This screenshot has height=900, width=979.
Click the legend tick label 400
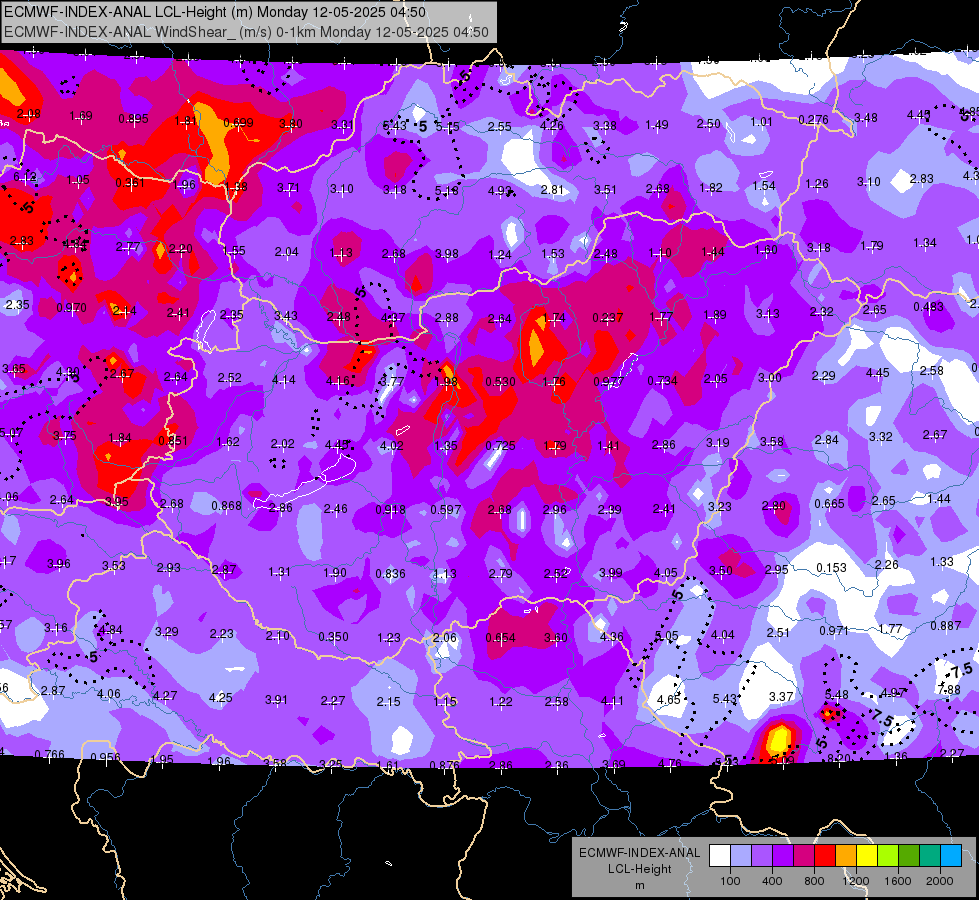(772, 881)
